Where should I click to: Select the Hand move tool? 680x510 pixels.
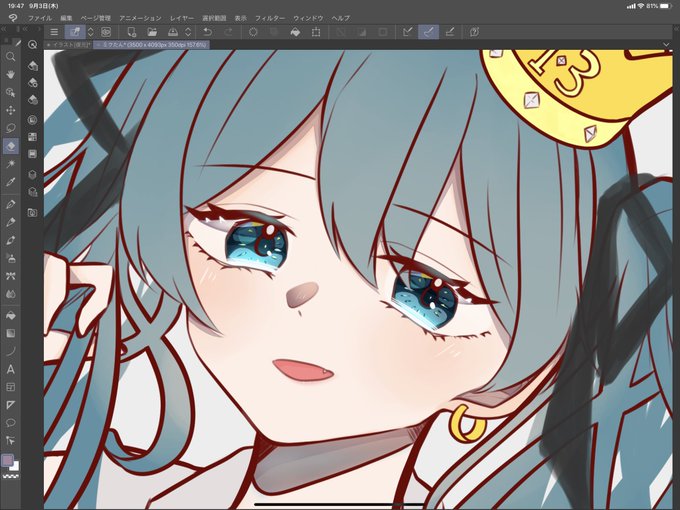(11, 75)
